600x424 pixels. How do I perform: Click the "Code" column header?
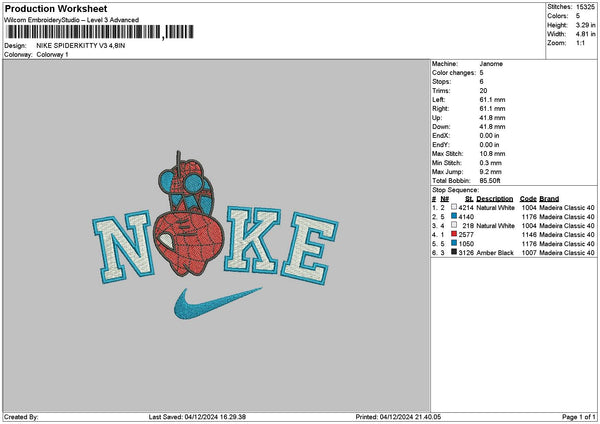coord(528,199)
